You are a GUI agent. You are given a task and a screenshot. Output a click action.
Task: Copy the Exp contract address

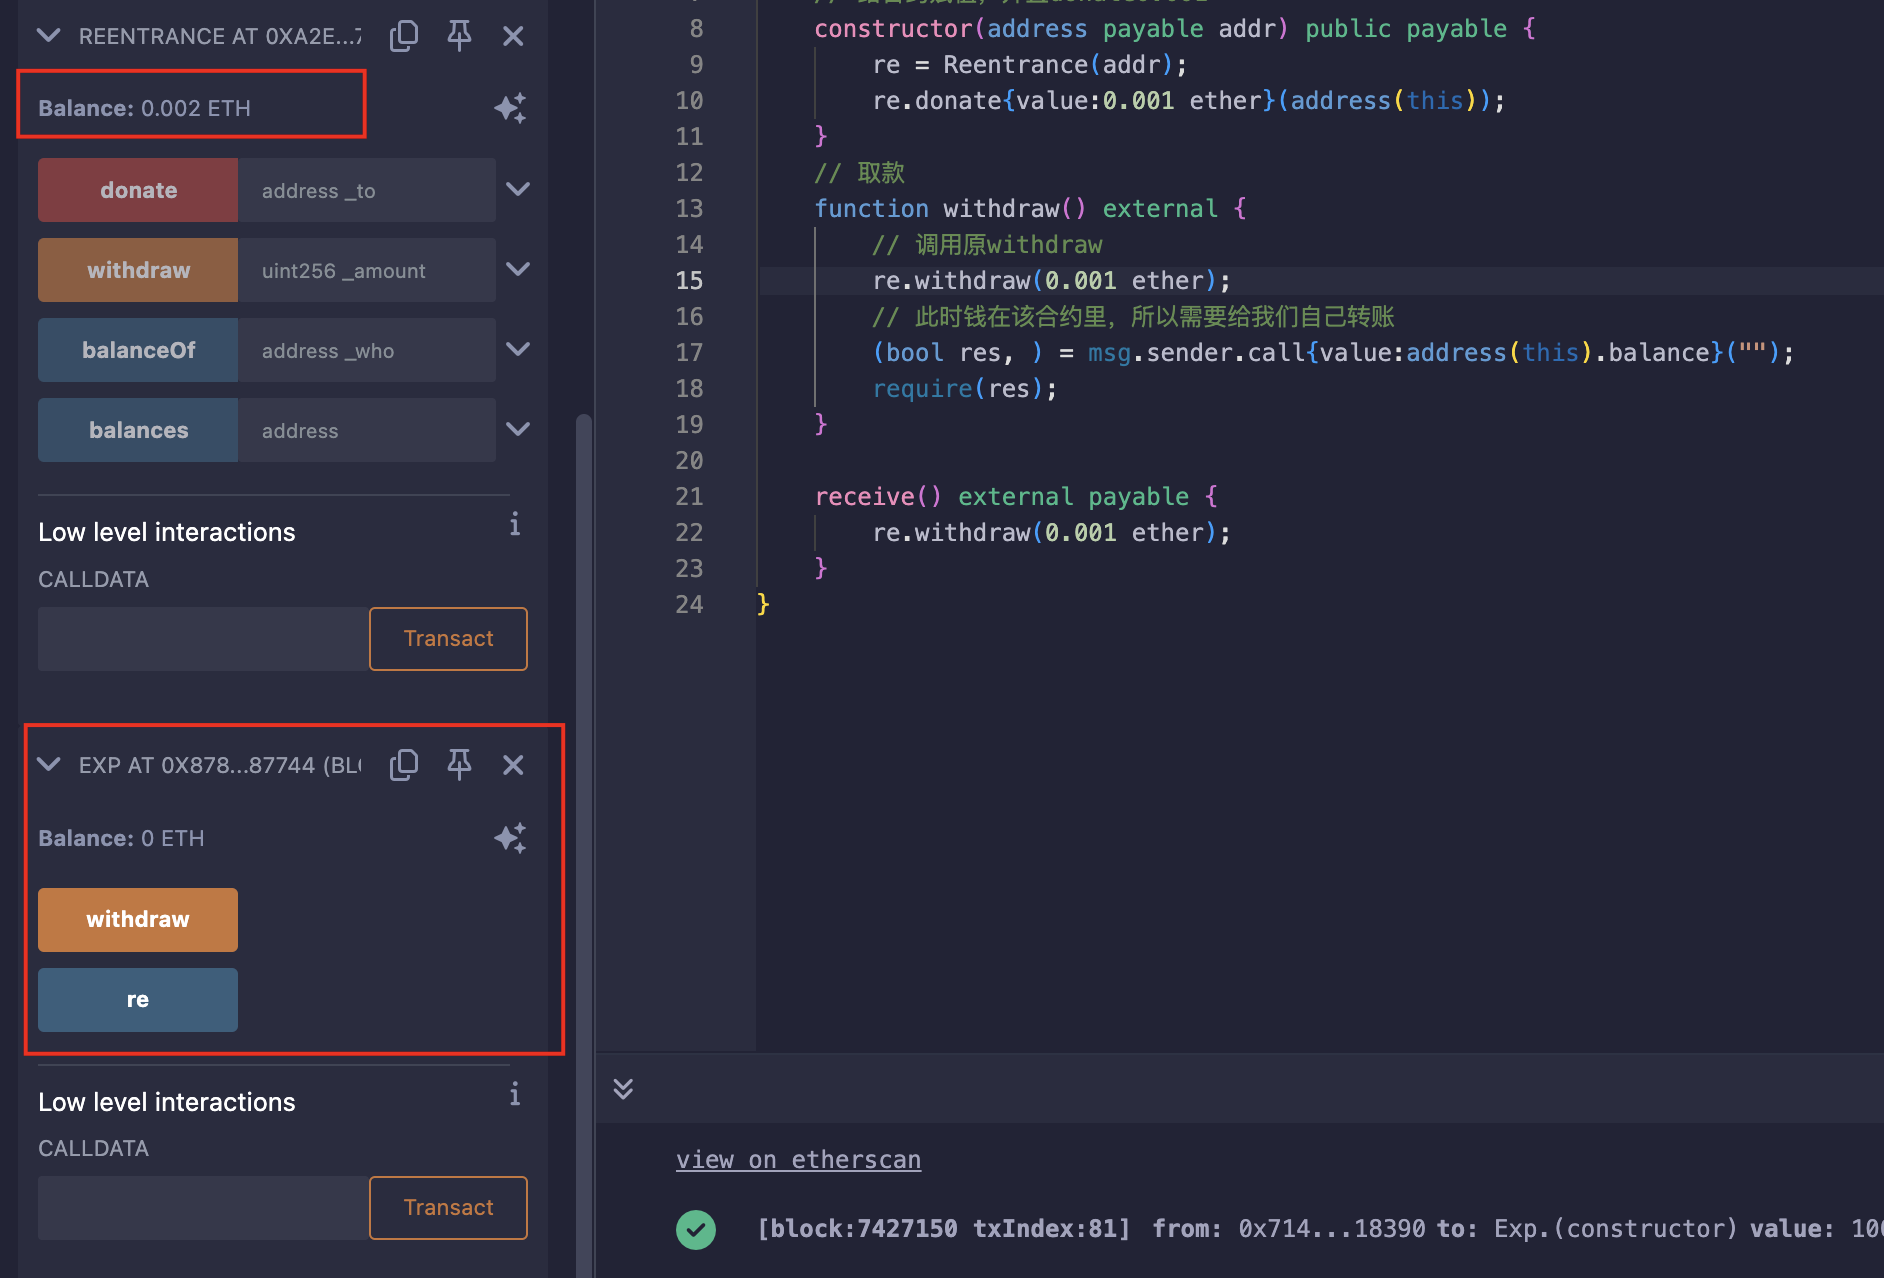[404, 765]
